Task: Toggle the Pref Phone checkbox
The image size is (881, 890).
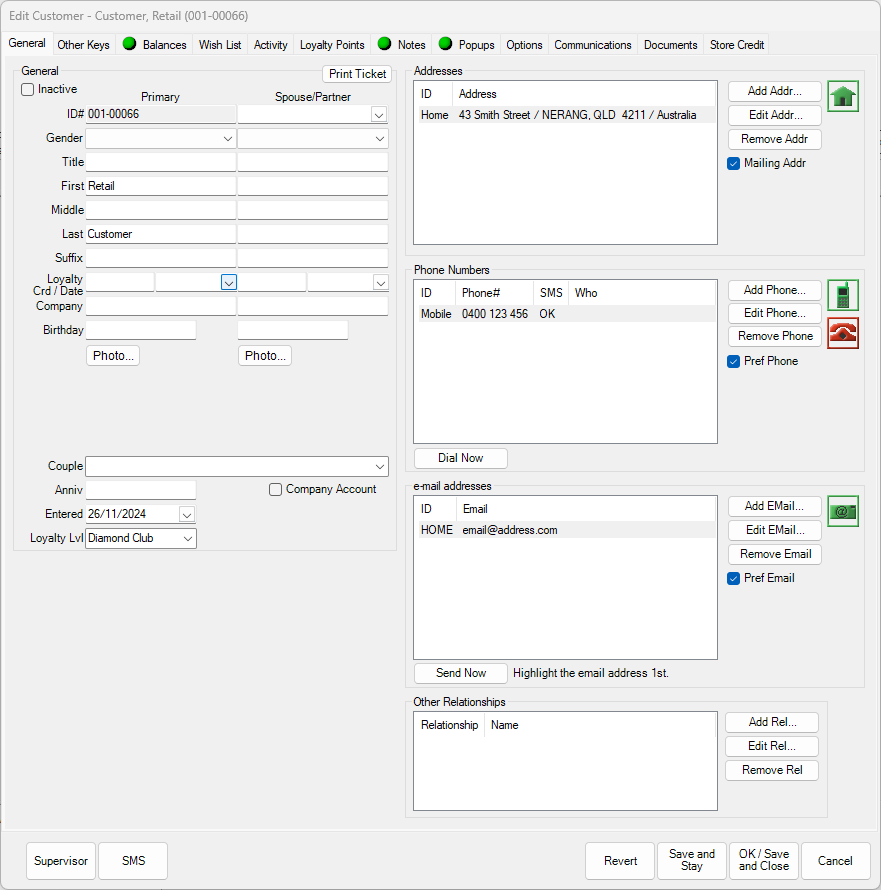Action: point(734,361)
